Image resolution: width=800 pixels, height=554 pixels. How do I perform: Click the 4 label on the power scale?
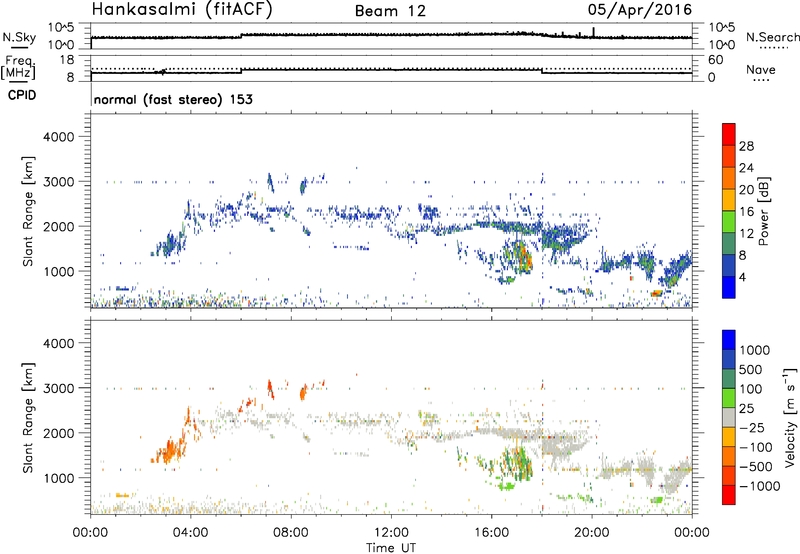pyautogui.click(x=743, y=277)
